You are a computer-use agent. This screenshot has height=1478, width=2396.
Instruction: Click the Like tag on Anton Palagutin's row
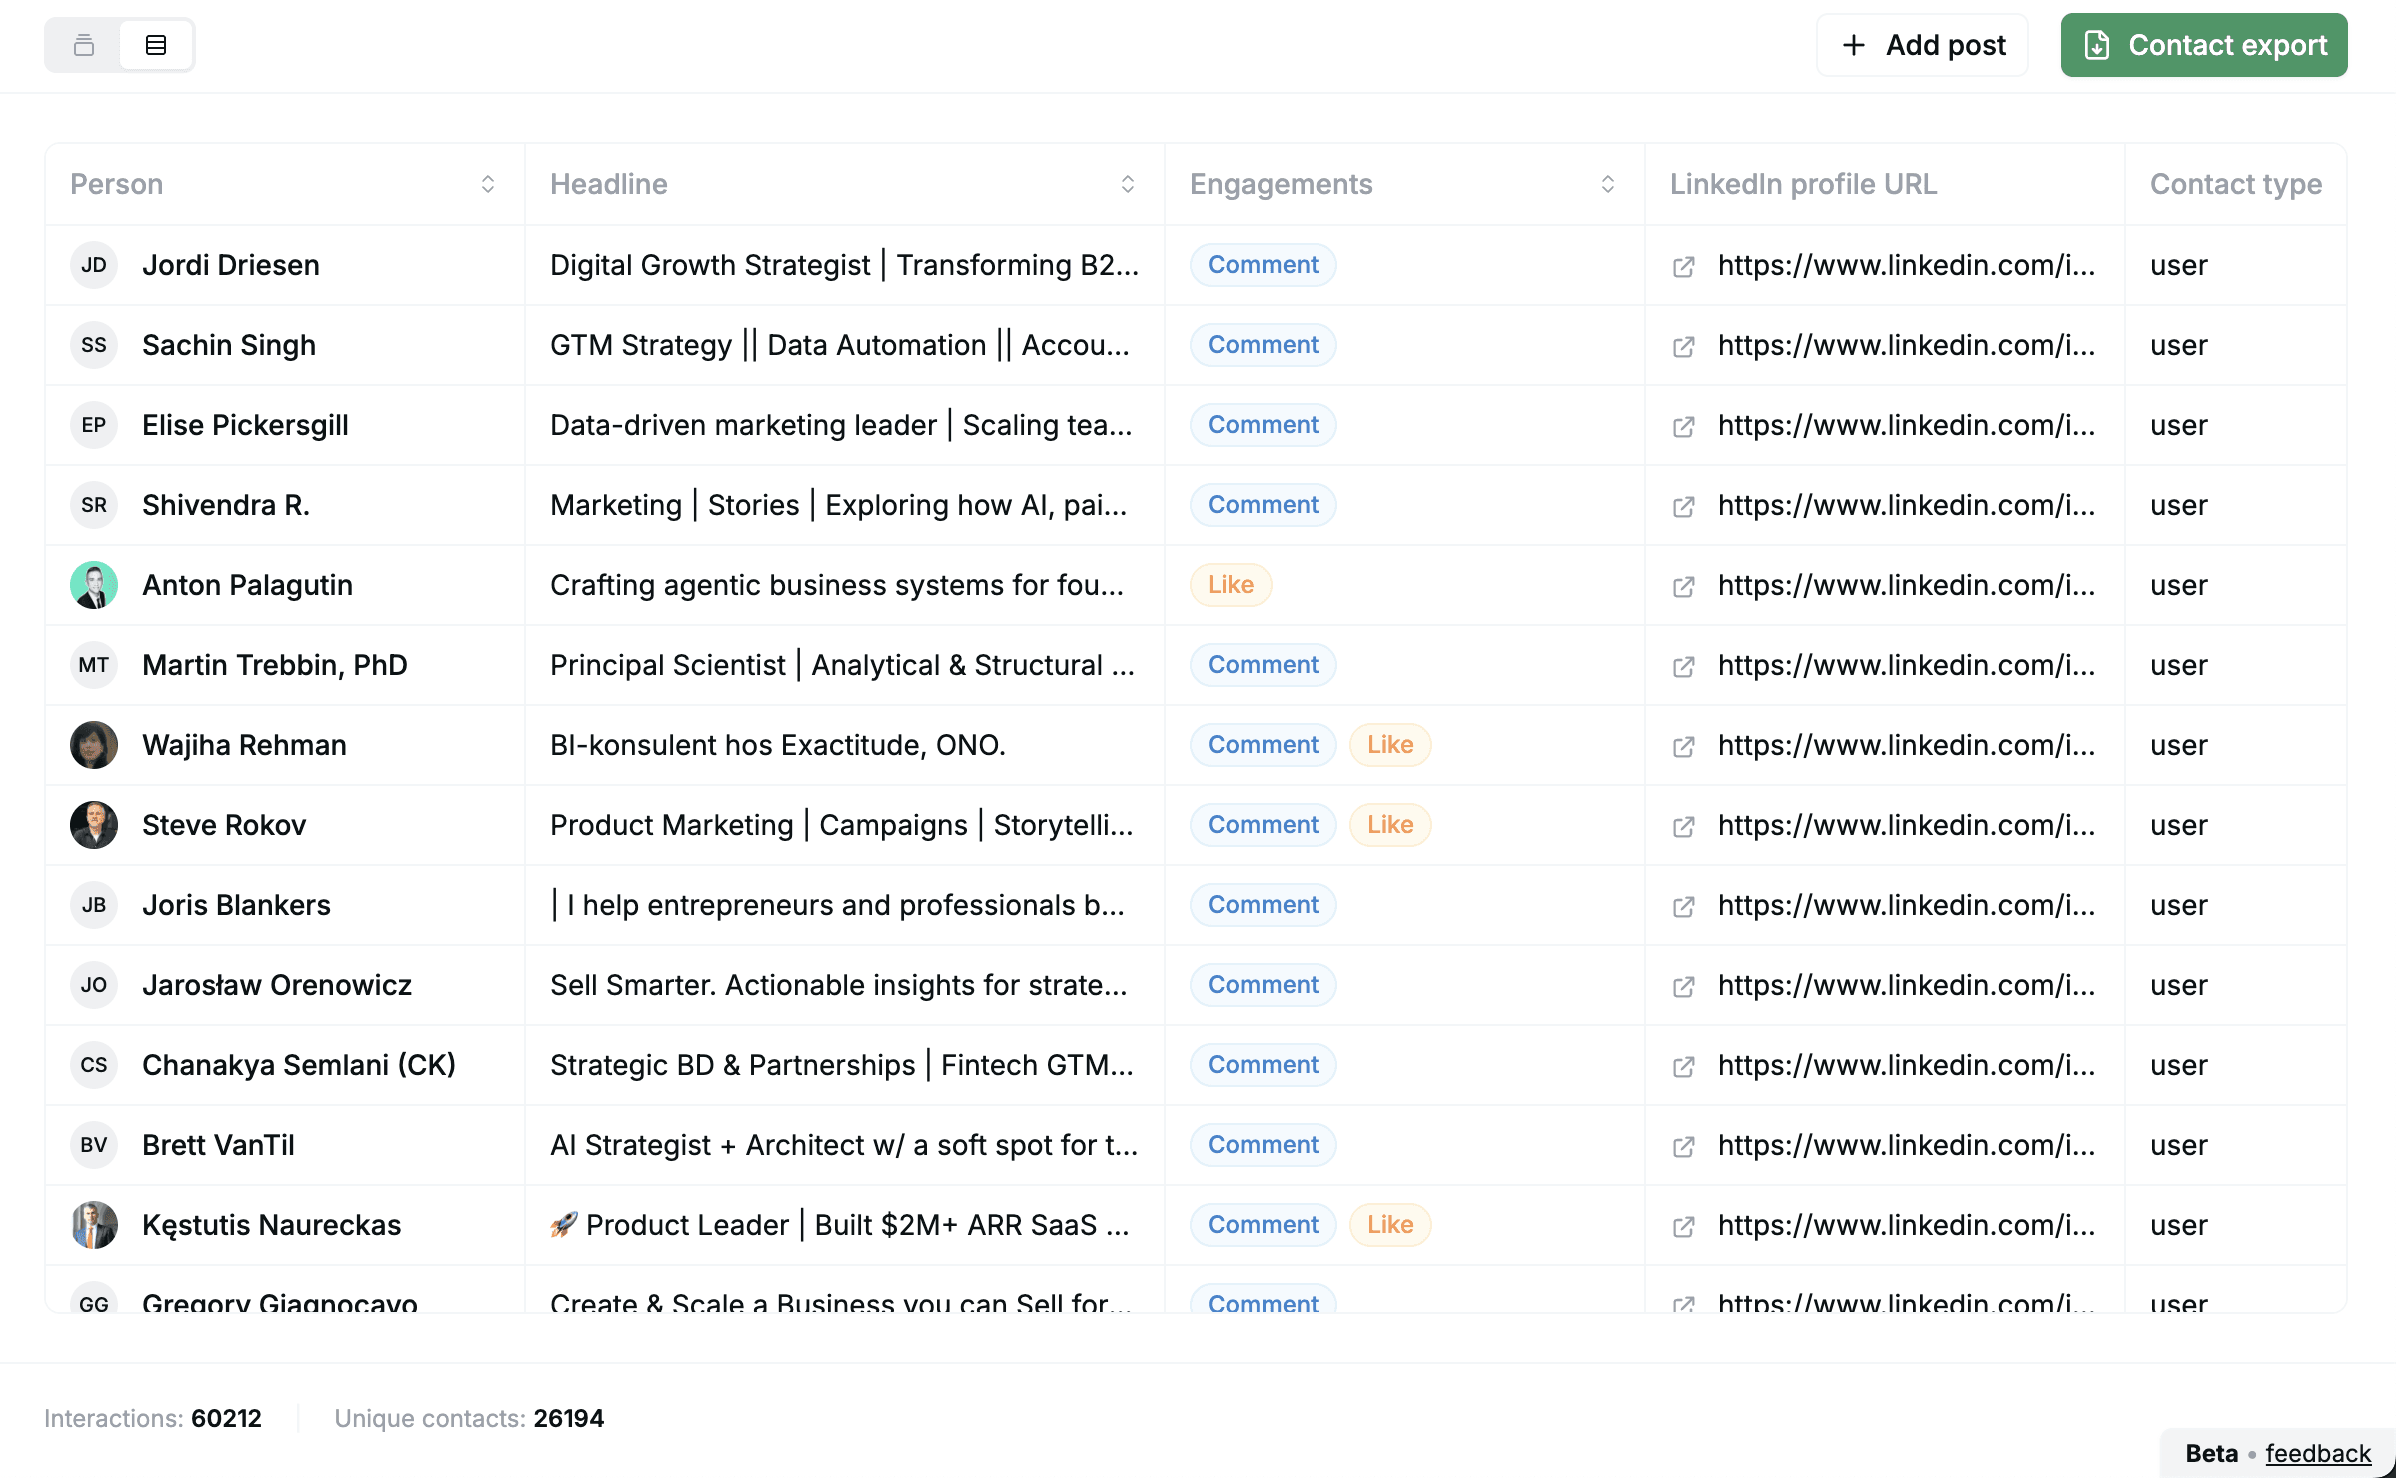(x=1230, y=585)
